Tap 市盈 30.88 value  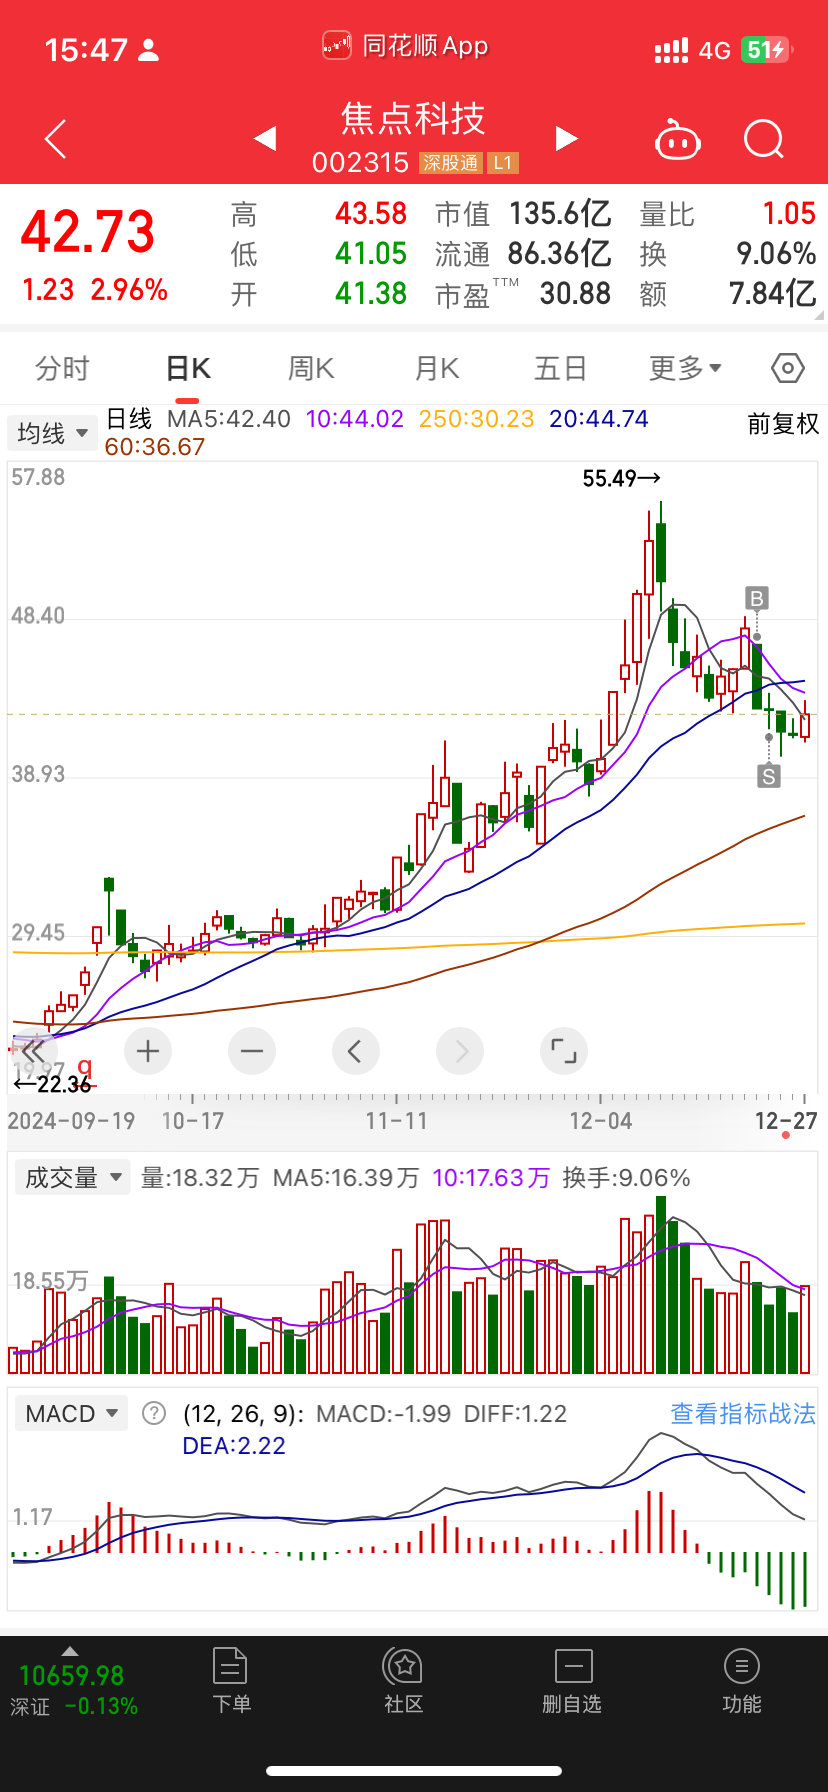click(x=575, y=293)
